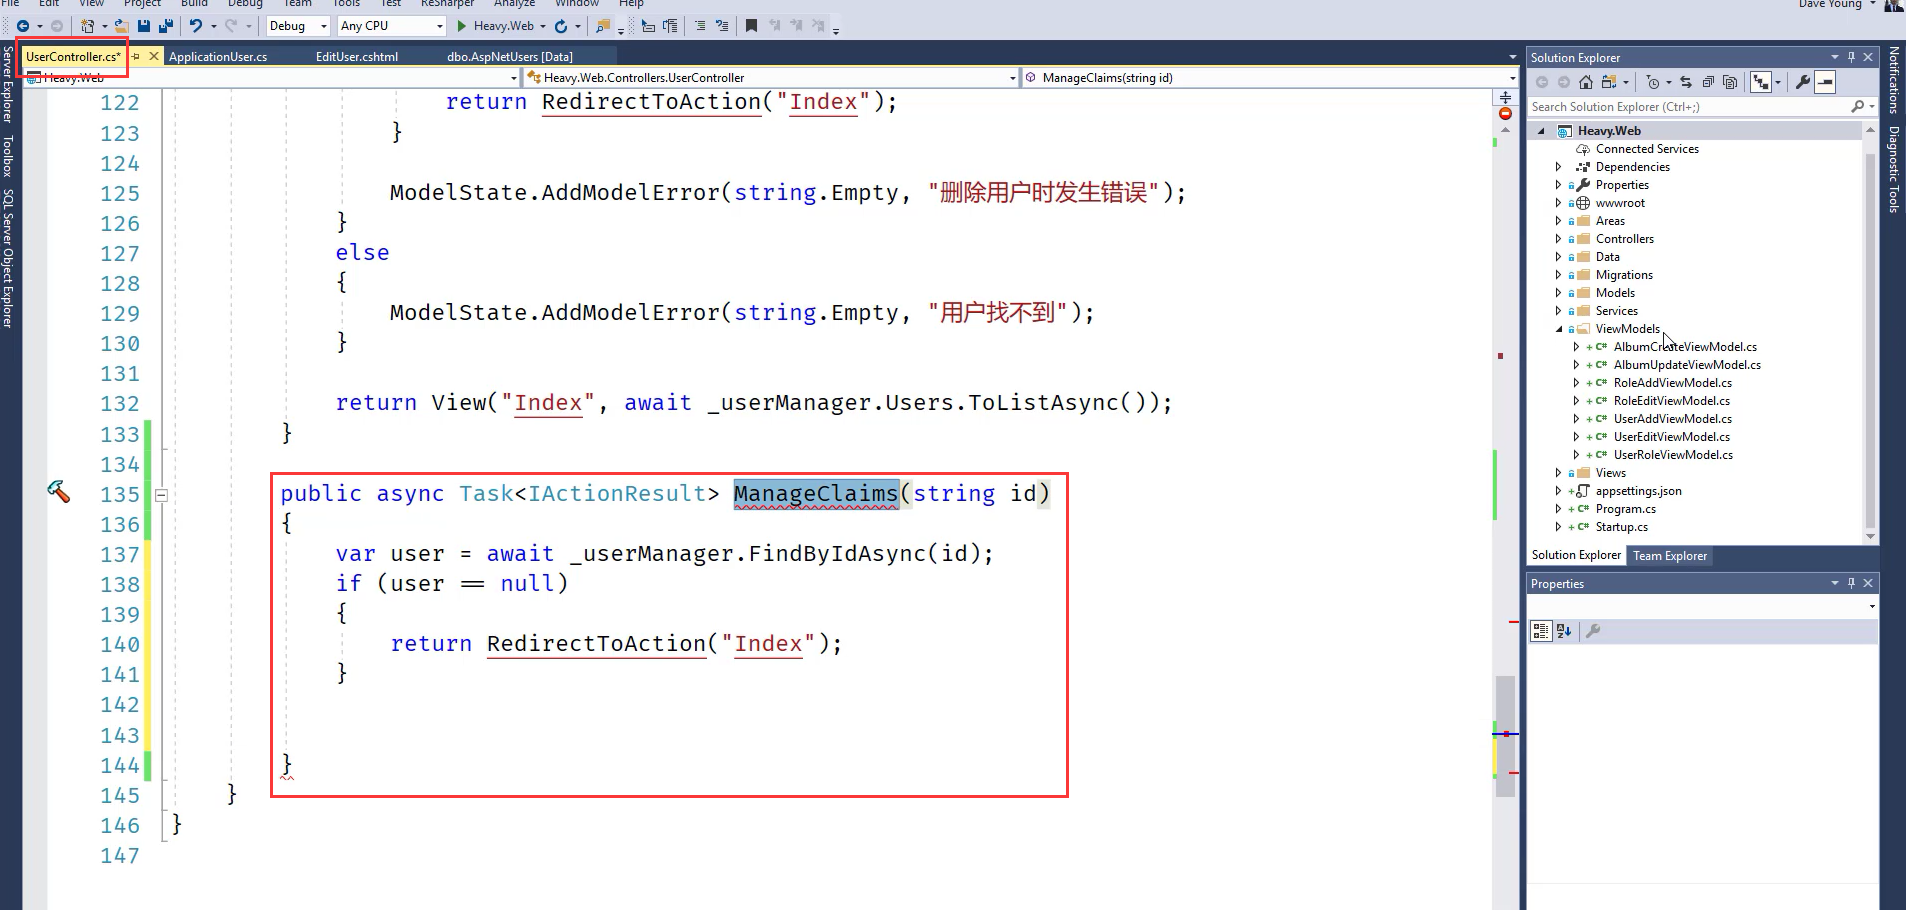Sort properties alphabetically with A-Z icon
This screenshot has height=910, width=1906.
pyautogui.click(x=1564, y=631)
